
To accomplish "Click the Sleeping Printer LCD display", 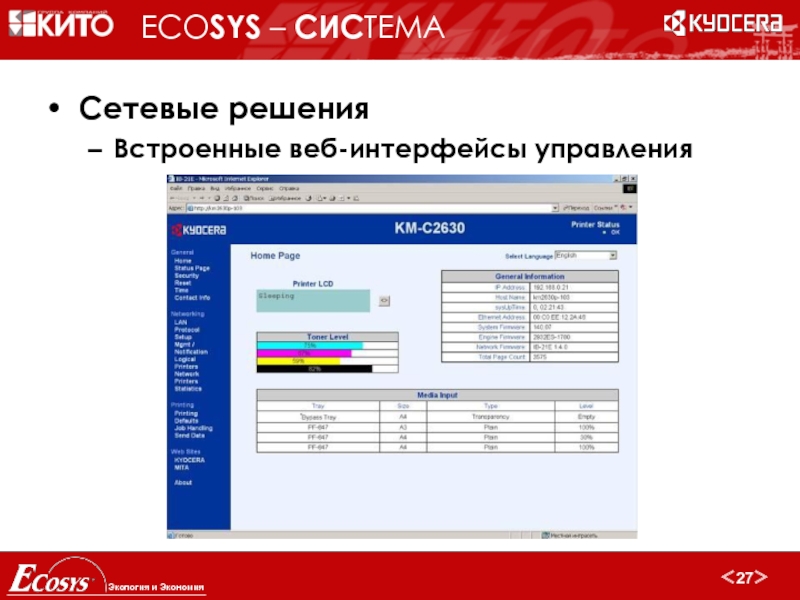I will [x=313, y=301].
